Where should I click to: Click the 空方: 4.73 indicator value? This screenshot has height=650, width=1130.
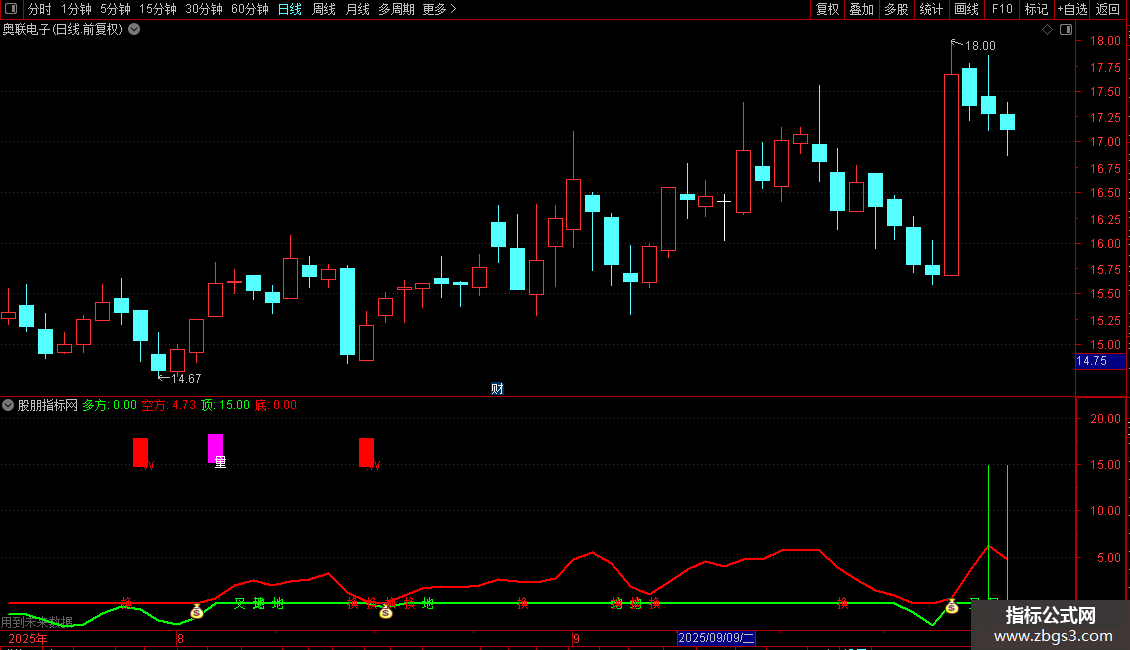(x=169, y=405)
